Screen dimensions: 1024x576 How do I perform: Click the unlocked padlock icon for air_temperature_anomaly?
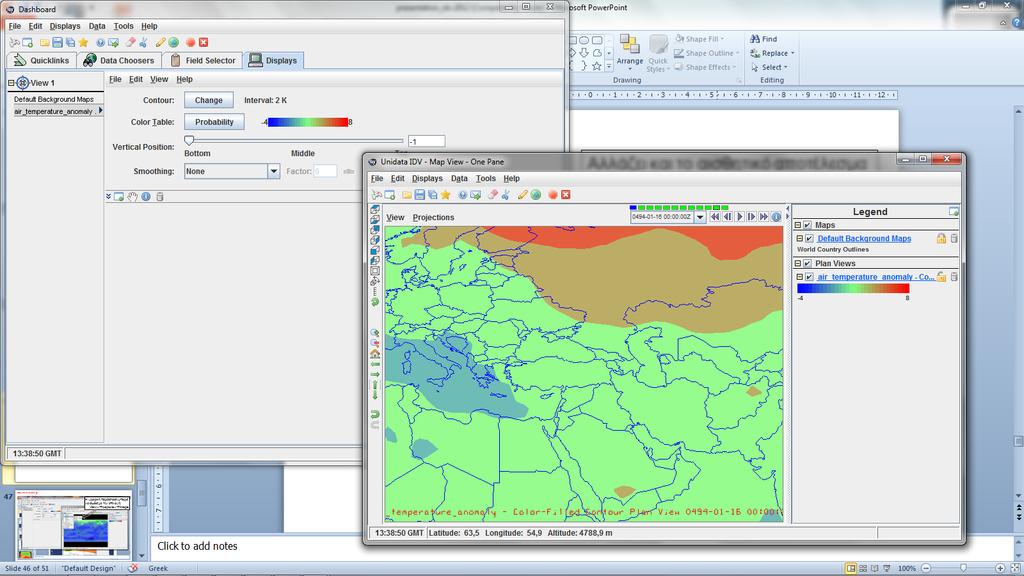click(x=941, y=277)
